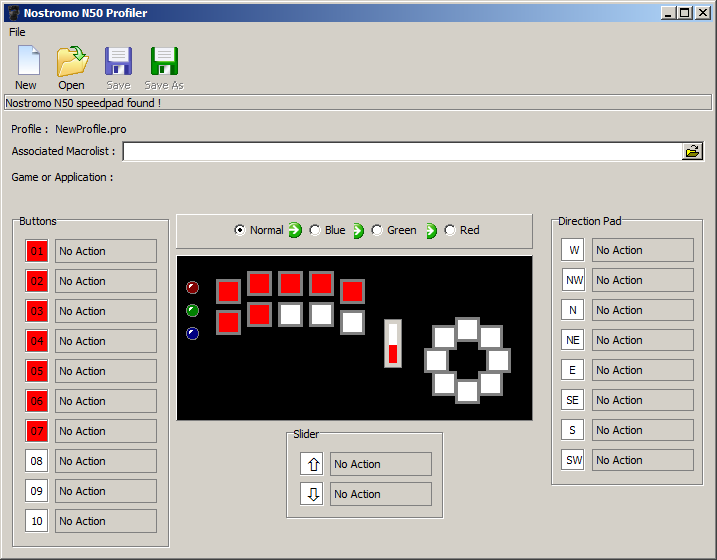The image size is (717, 560).
Task: Browse for macrolist with folder icon
Action: (x=692, y=151)
